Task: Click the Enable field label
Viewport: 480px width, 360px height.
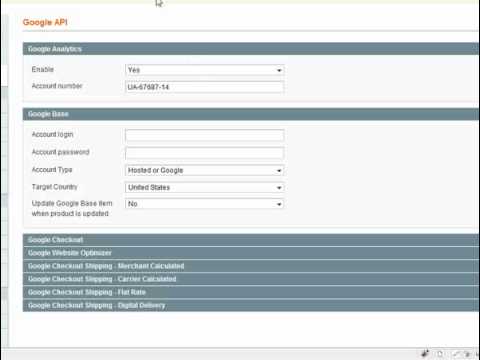Action: tap(43, 69)
